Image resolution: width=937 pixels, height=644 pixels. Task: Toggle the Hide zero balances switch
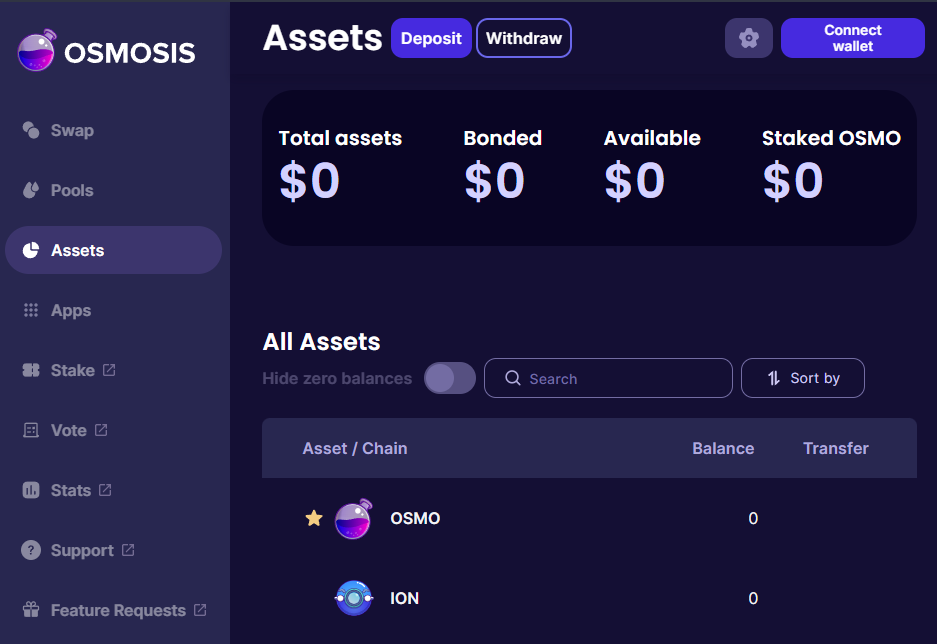point(450,378)
